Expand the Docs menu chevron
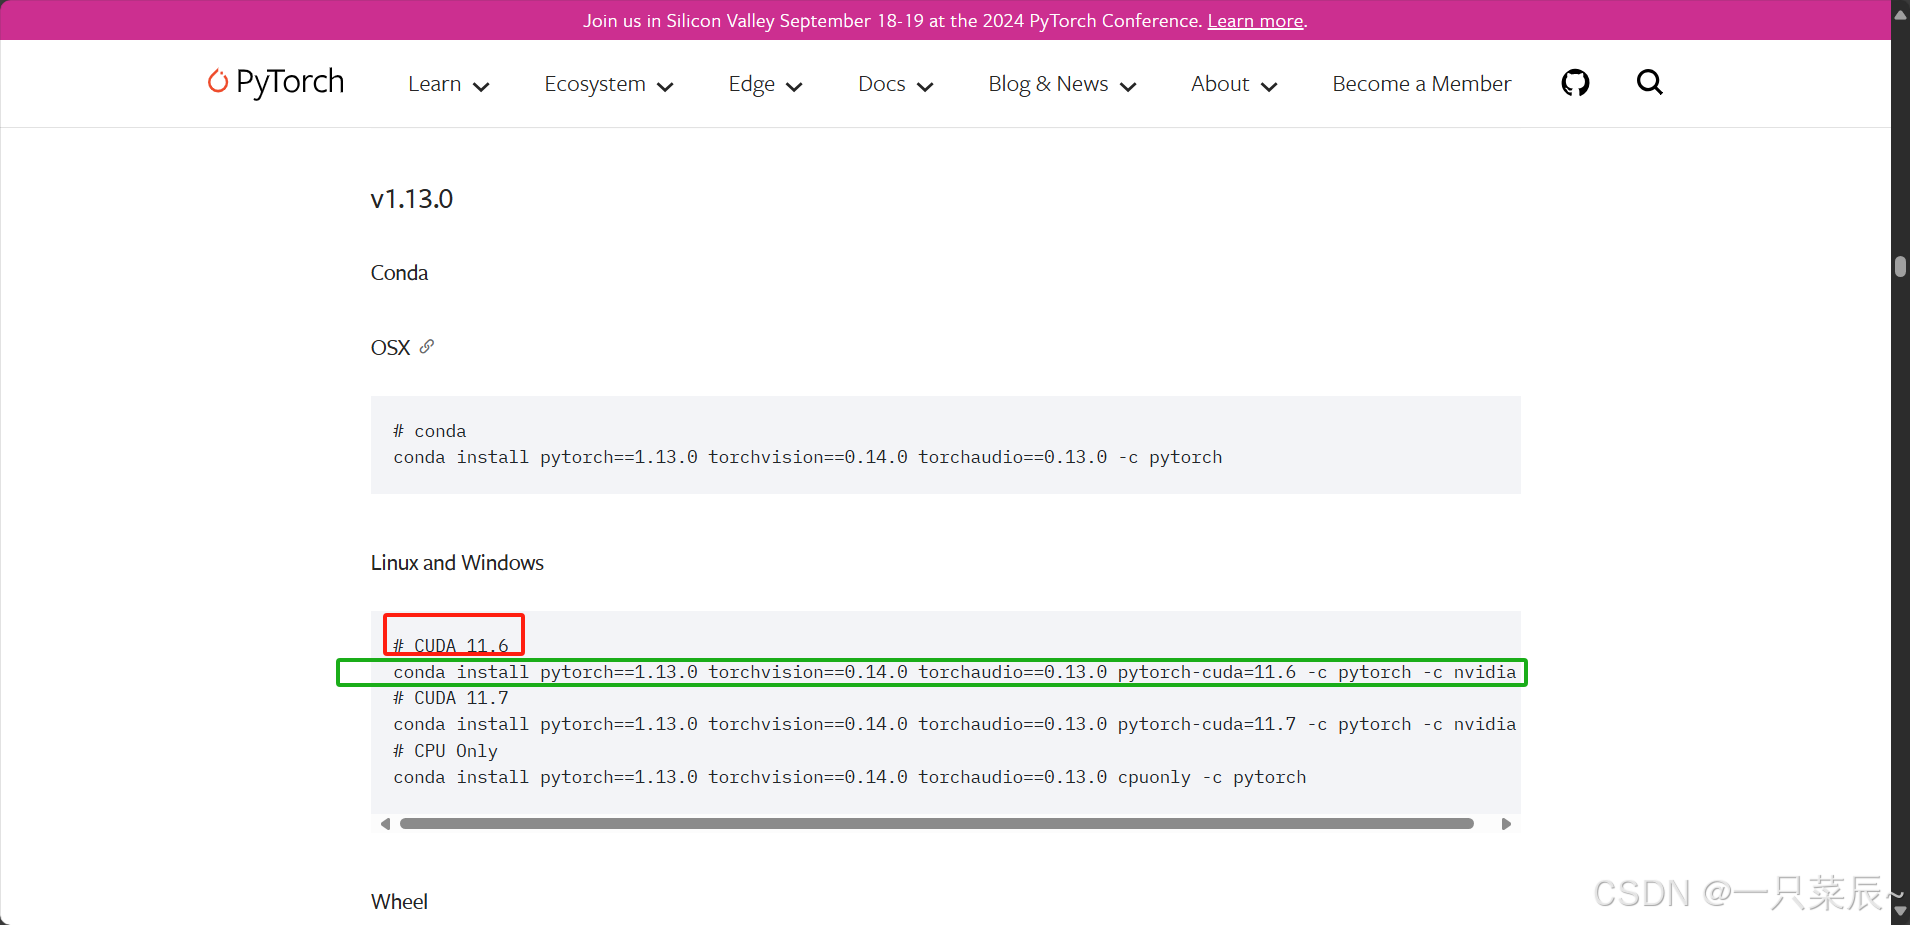Screen dimensions: 1910x925 [925, 87]
